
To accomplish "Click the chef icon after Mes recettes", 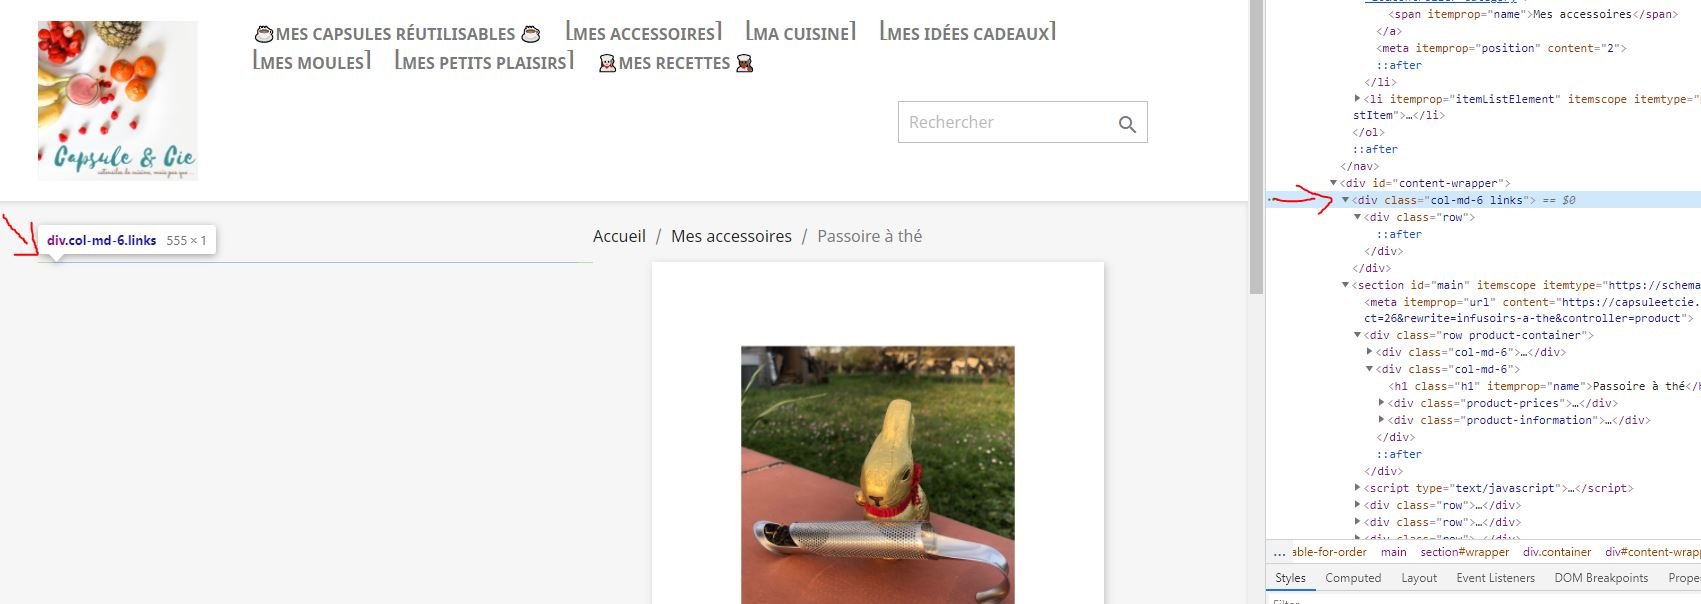I will tap(744, 64).
